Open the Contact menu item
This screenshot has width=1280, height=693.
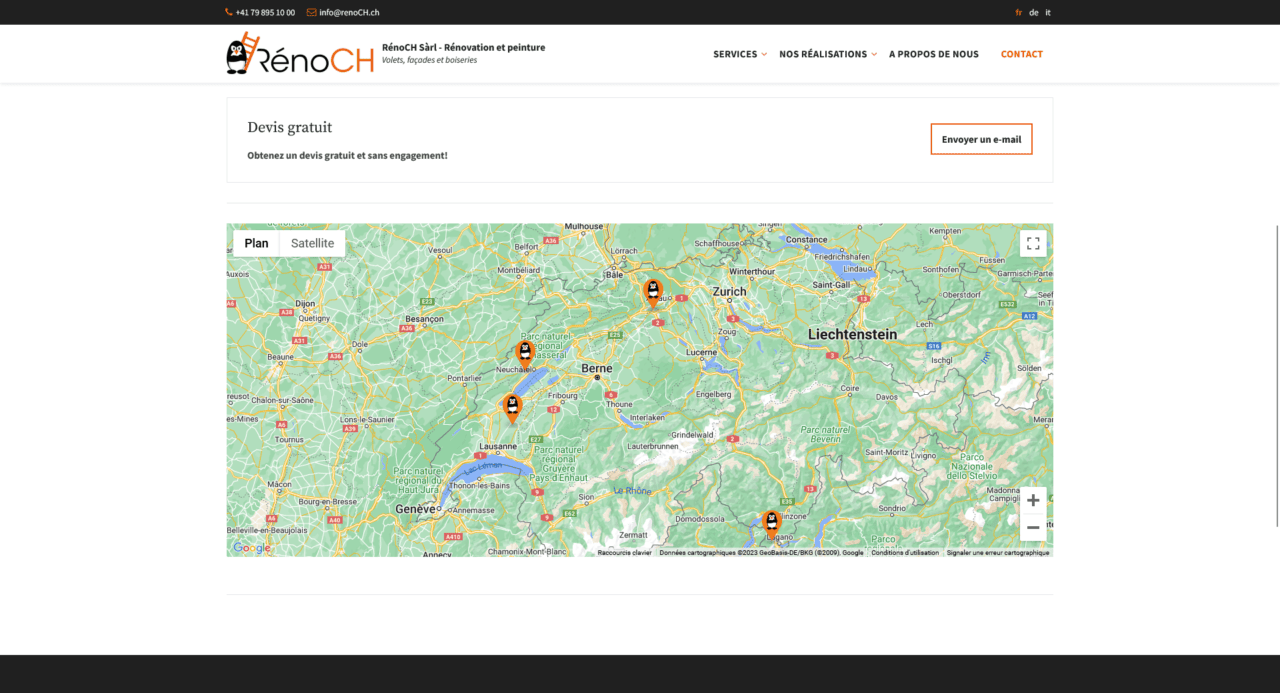coord(1021,54)
